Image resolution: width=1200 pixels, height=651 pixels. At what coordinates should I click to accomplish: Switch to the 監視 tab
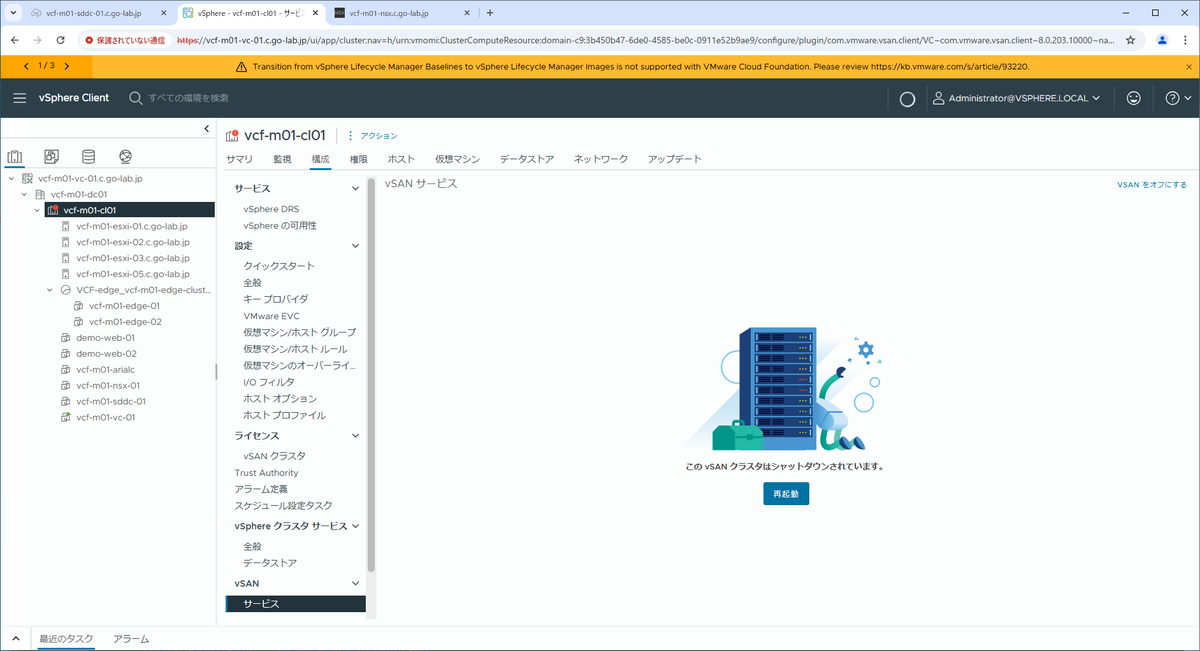(282, 159)
